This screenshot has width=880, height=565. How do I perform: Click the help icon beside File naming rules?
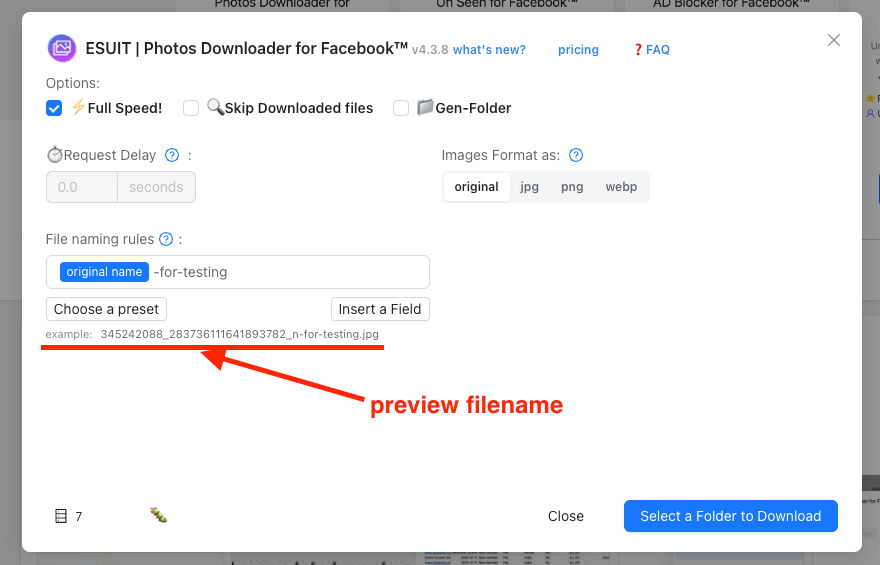(166, 239)
